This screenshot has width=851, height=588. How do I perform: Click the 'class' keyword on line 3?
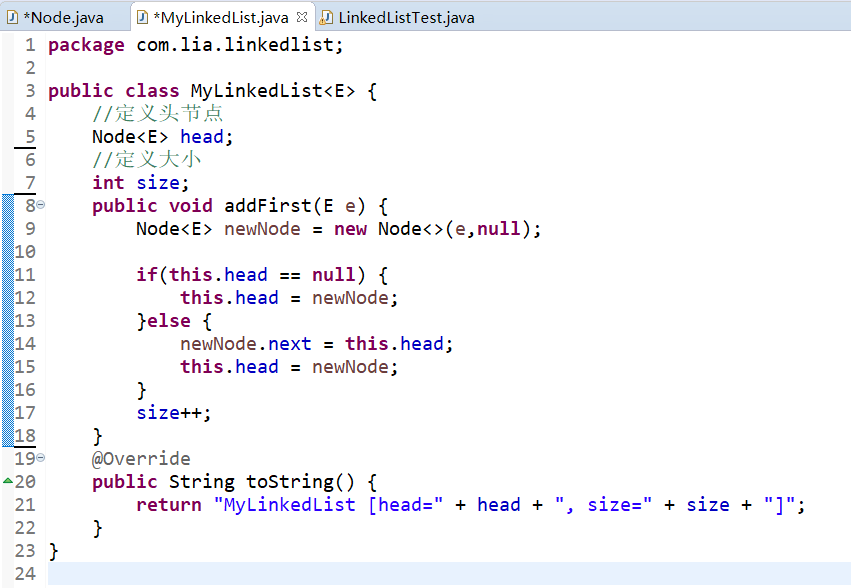pos(152,91)
